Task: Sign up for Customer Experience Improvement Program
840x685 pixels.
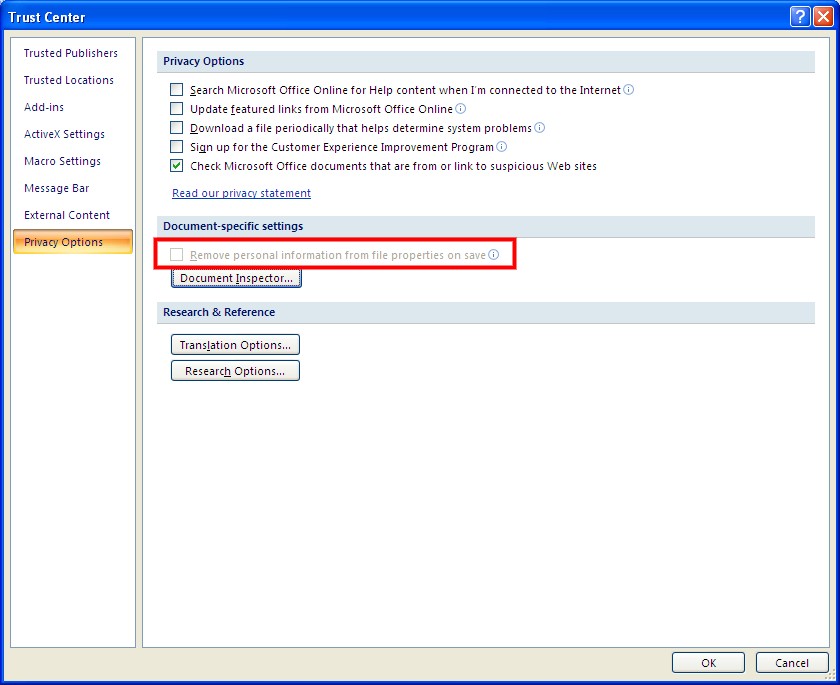Action: (x=175, y=147)
